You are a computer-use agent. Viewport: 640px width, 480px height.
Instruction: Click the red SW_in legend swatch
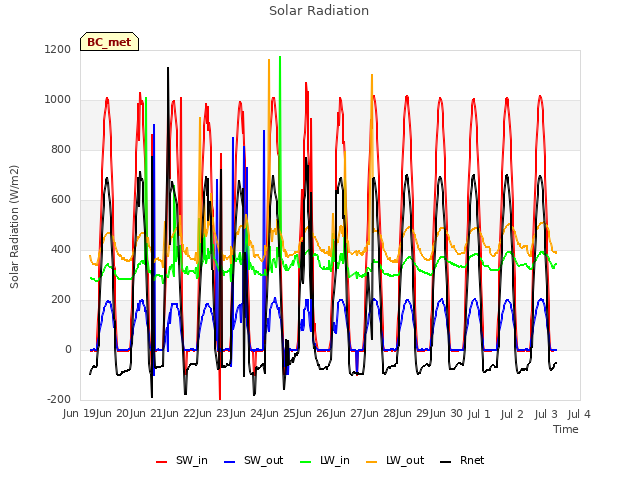coord(162,462)
